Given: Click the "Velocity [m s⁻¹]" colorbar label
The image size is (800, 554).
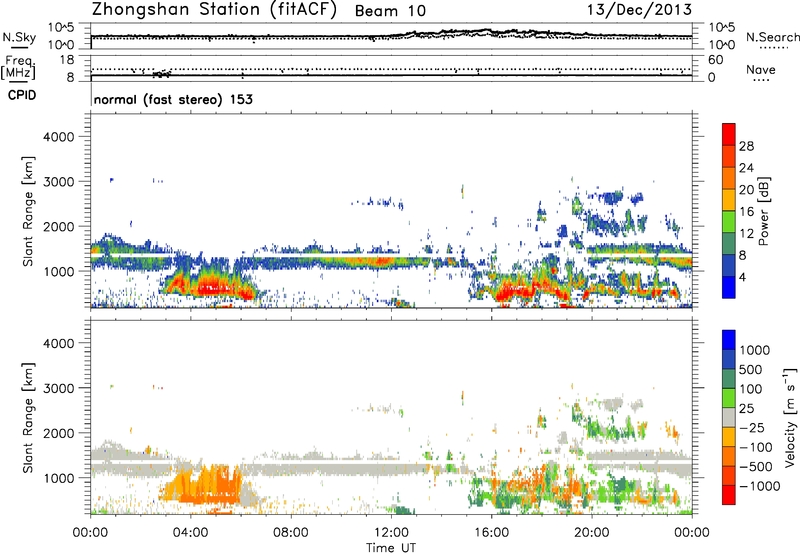Looking at the screenshot, I should 790,417.
